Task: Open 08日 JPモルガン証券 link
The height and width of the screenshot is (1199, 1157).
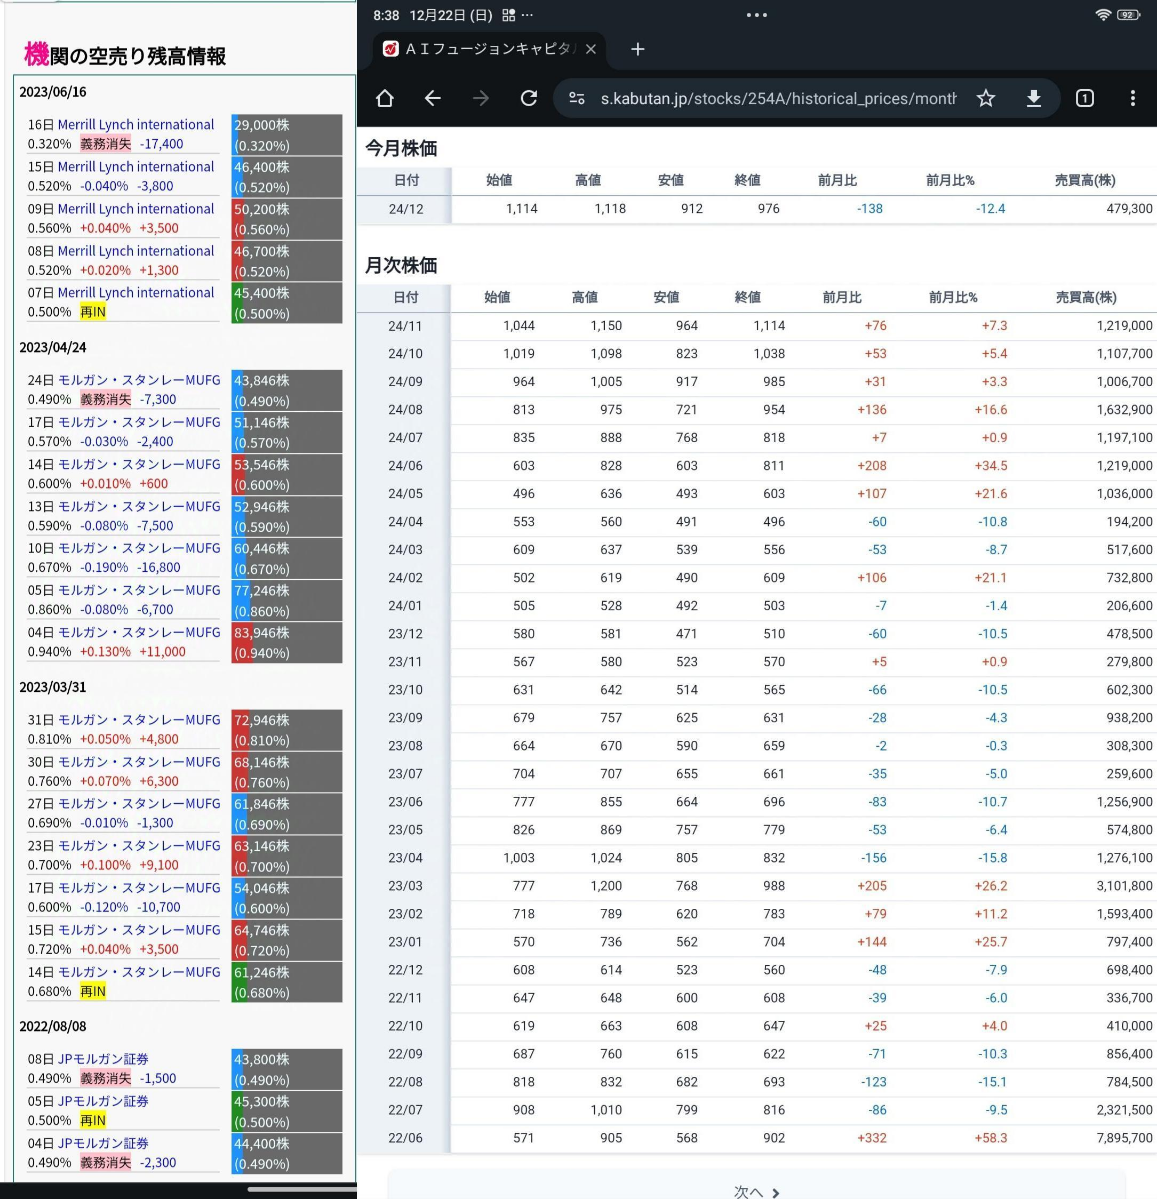Action: [103, 1059]
